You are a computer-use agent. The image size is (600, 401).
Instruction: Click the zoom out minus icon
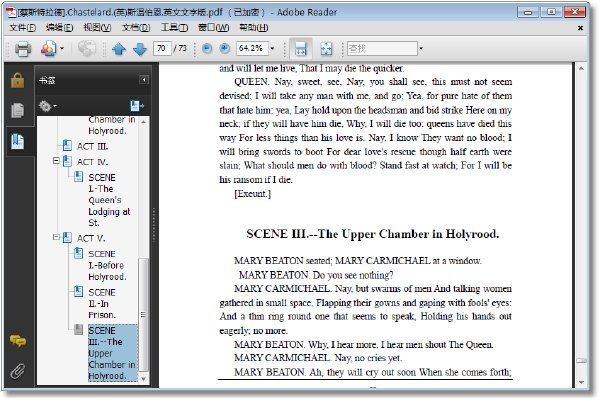click(x=207, y=49)
